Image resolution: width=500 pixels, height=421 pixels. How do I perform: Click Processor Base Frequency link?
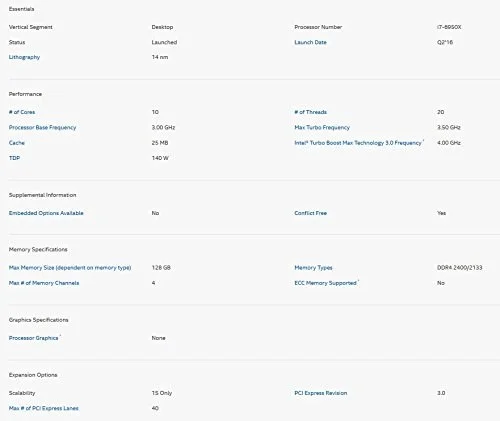coord(42,127)
